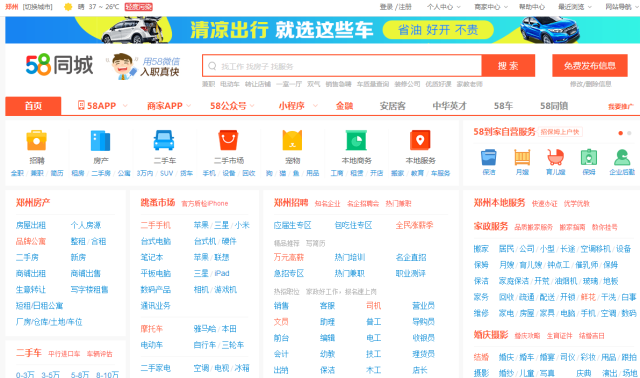640x378 pixels.
Task: Open 帮助中心 link
Action: 531,7
